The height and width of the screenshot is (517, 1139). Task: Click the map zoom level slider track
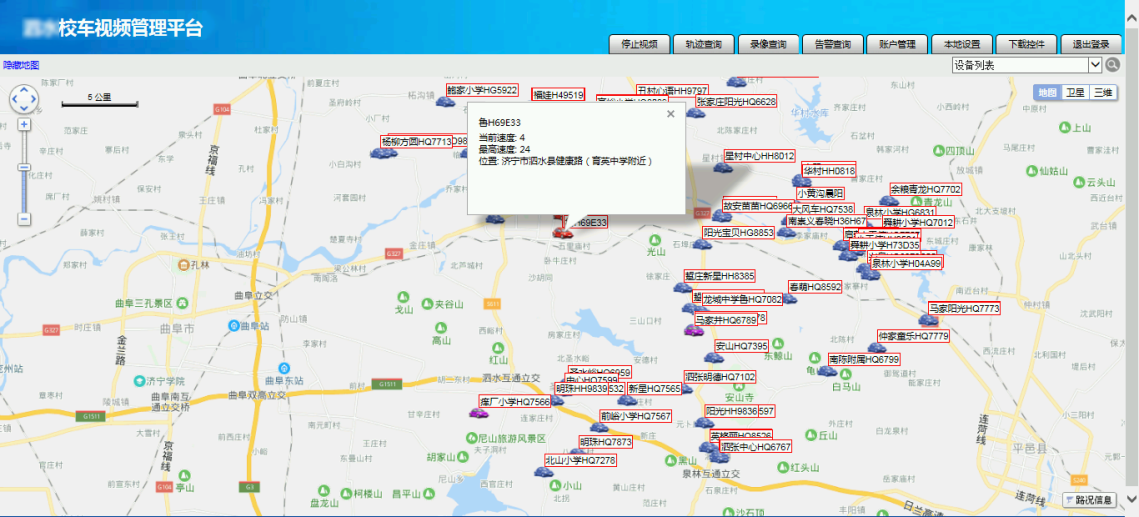24,171
